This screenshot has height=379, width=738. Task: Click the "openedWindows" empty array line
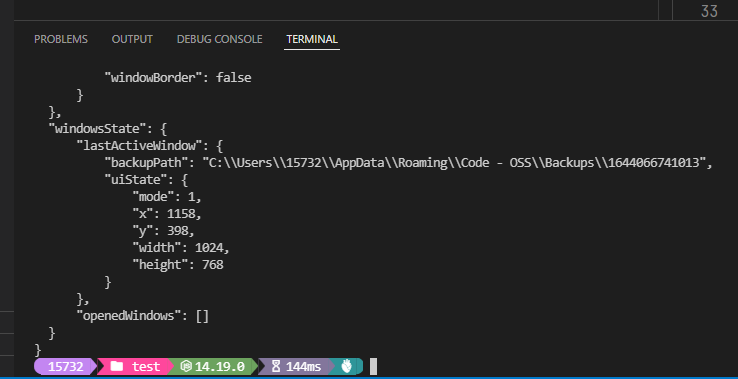pyautogui.click(x=143, y=315)
